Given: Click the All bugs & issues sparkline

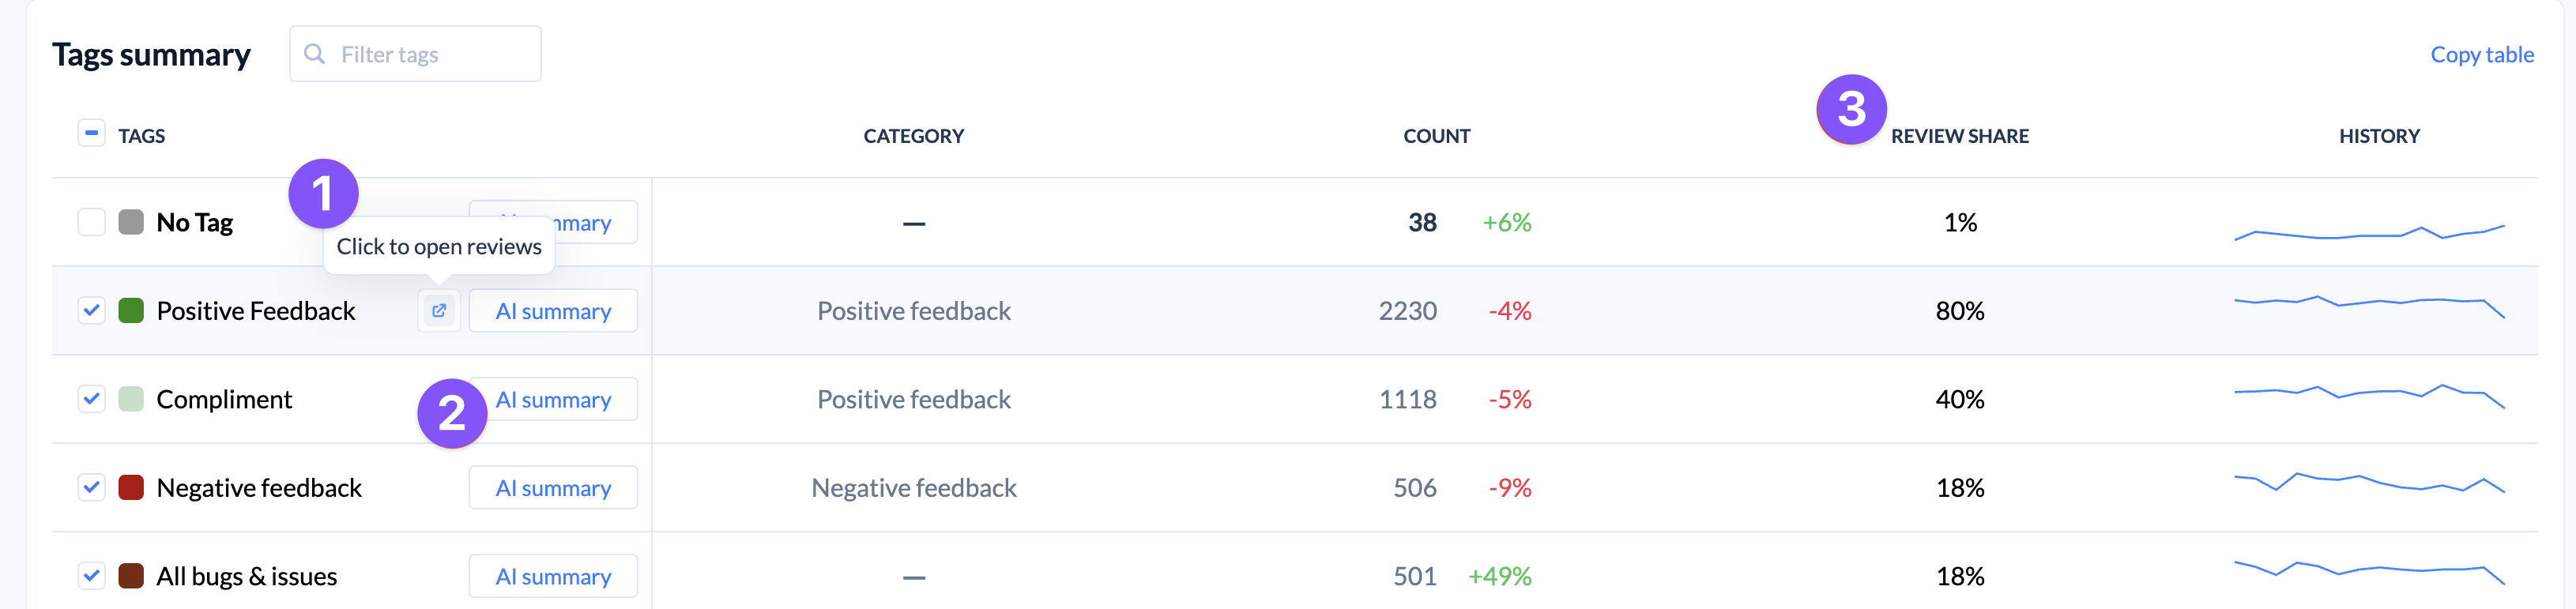Looking at the screenshot, I should [x=2368, y=571].
